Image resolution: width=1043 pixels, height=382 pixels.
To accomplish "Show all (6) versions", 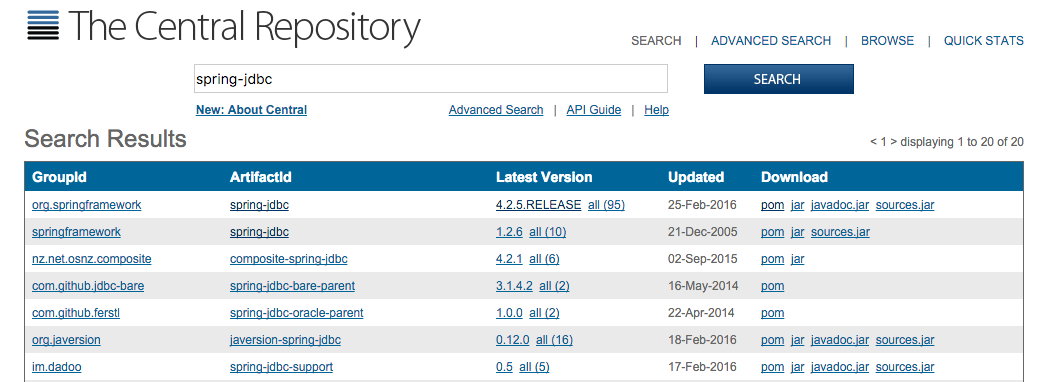I will pyautogui.click(x=544, y=259).
